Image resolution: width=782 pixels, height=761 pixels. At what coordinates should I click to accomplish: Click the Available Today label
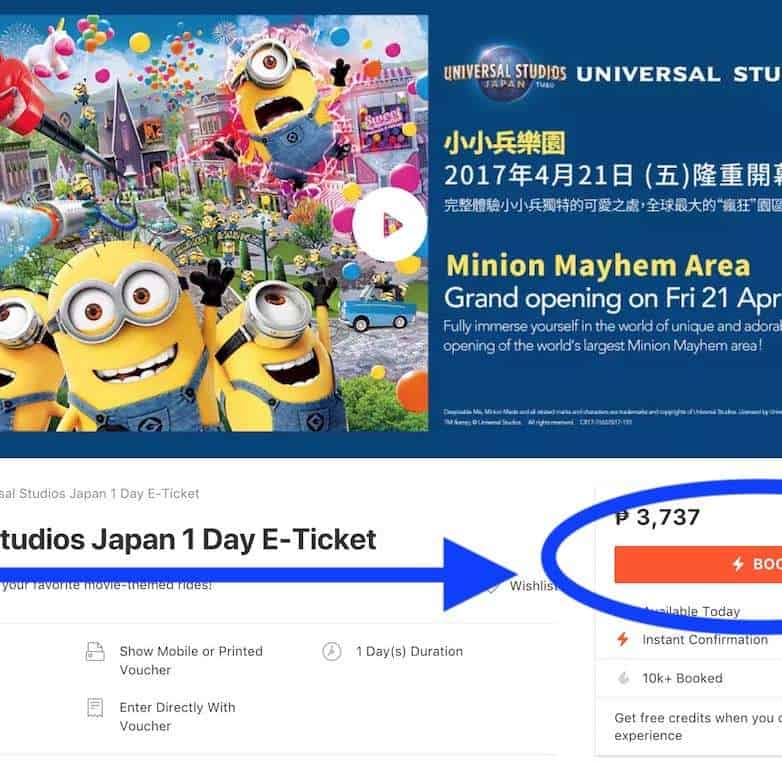point(692,611)
